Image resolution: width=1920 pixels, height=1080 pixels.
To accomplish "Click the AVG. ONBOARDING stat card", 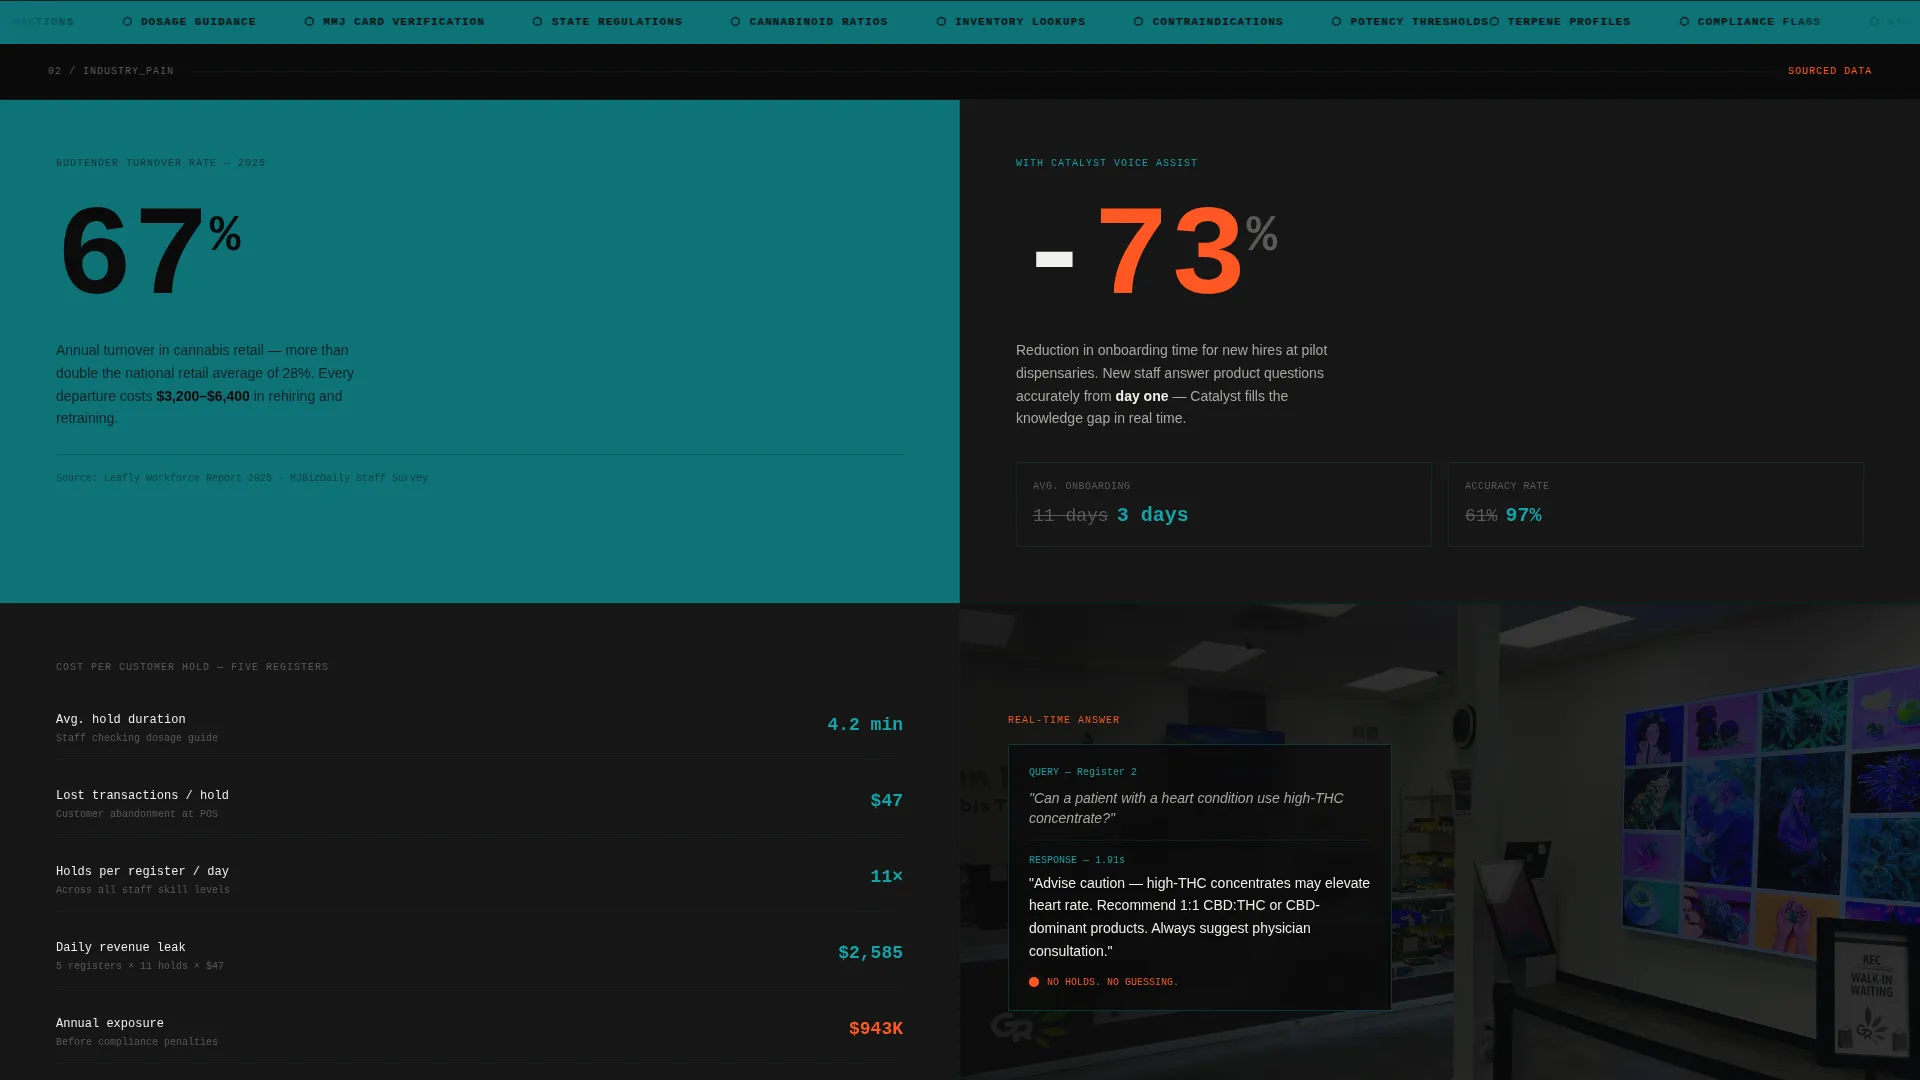I will click(x=1224, y=504).
